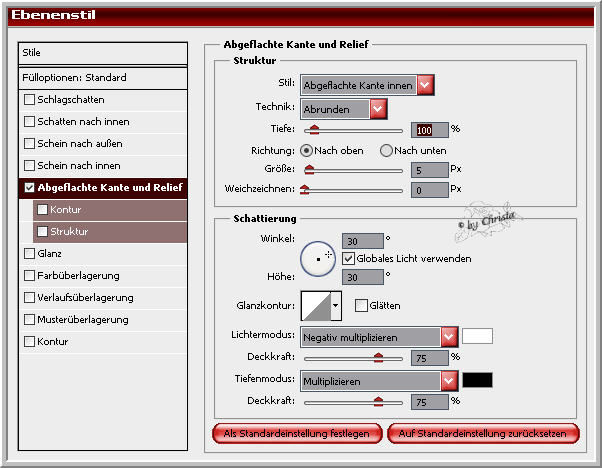602x468 pixels.
Task: Select the Nach oben radio button
Action: point(306,150)
